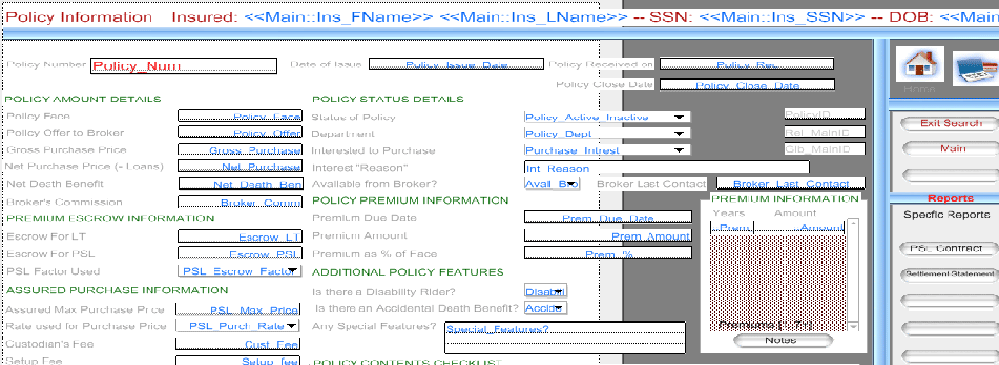
Task: Click the Home house icon
Action: pos(919,64)
